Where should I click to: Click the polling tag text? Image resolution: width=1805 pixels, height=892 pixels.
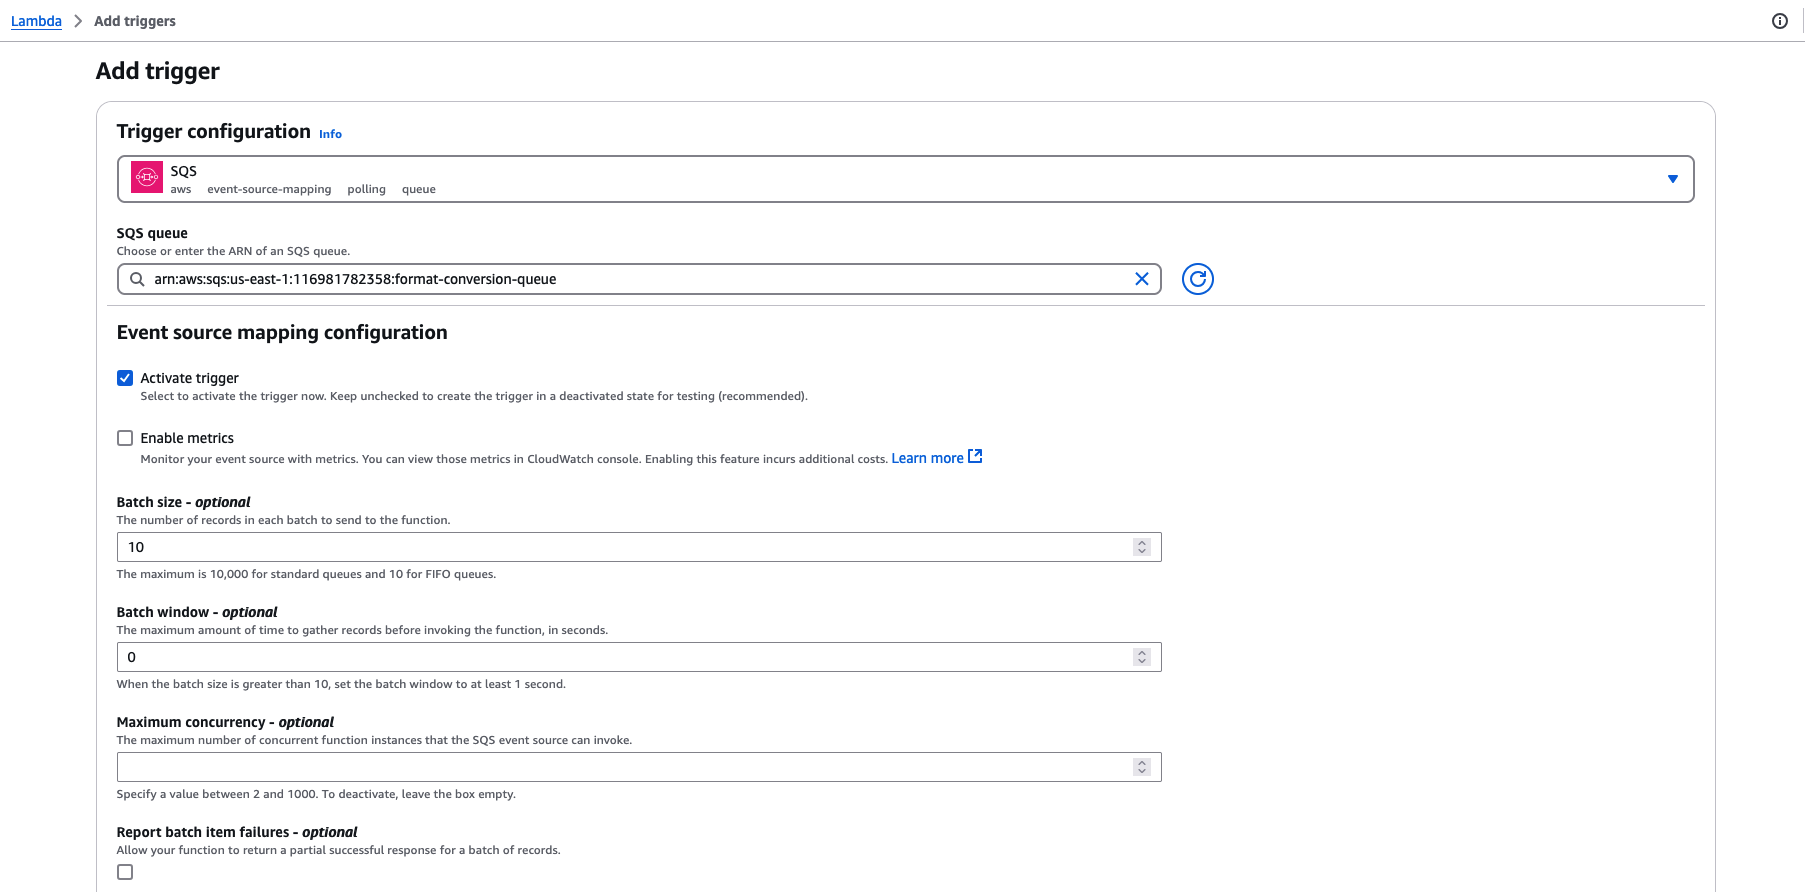tap(366, 189)
